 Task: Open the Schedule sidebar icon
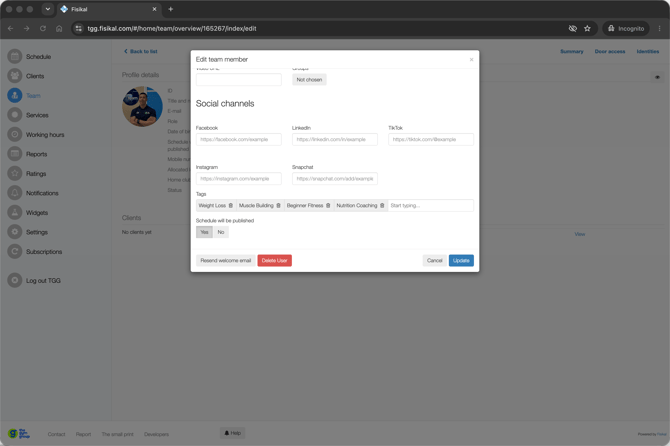[15, 56]
